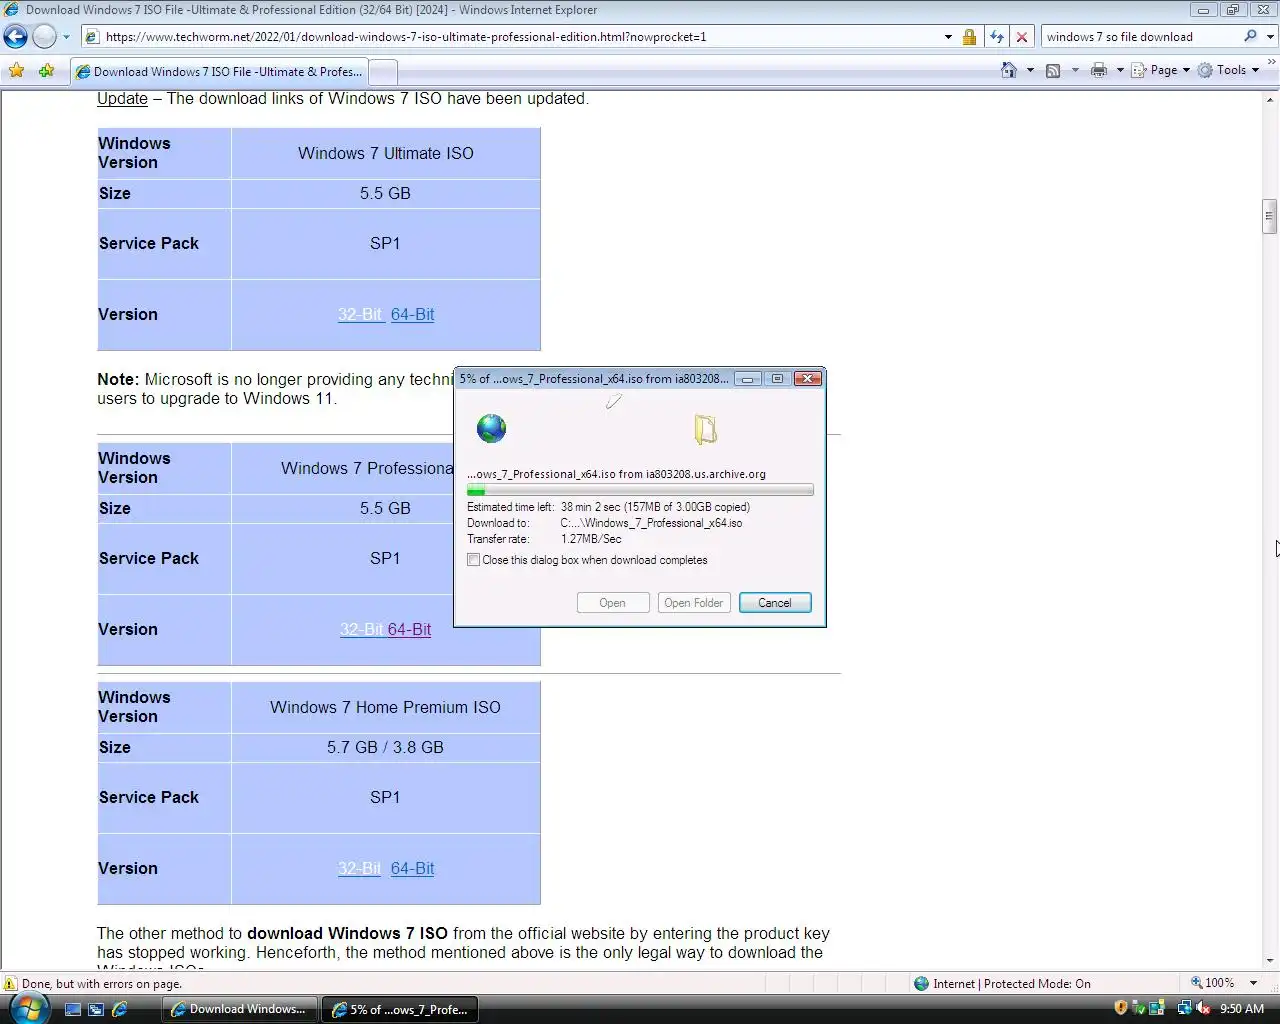
Task: Expand the address bar URL history dropdown
Action: [948, 37]
